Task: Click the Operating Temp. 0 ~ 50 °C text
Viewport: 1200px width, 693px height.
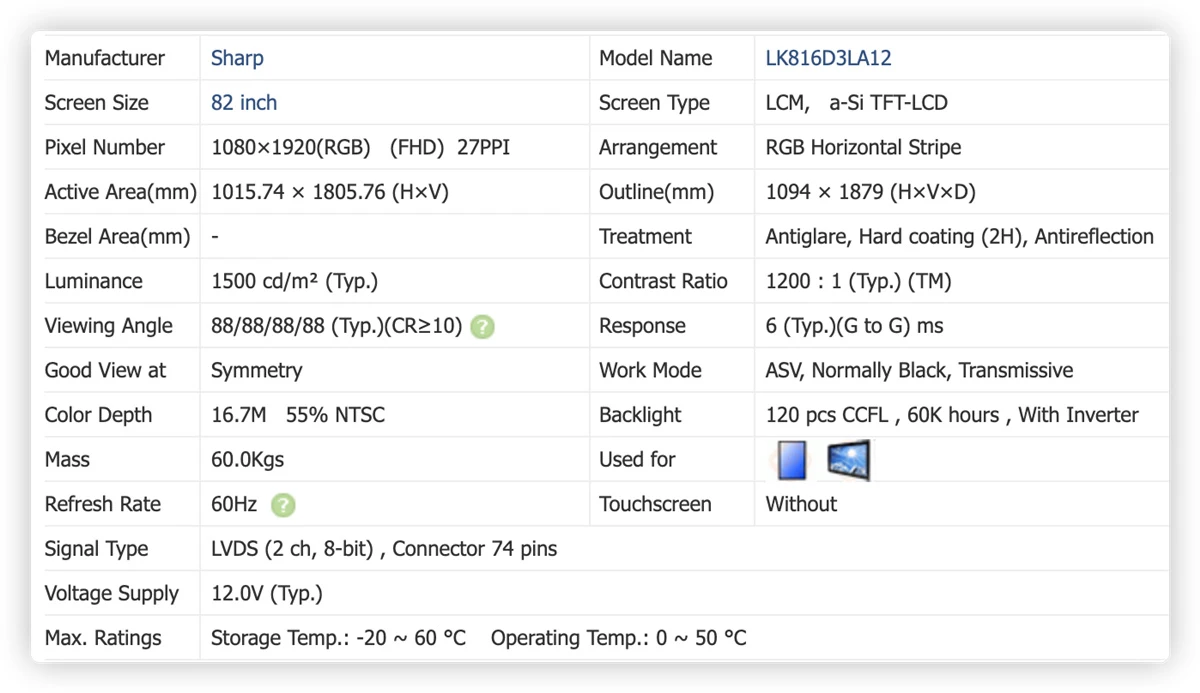Action: point(618,638)
